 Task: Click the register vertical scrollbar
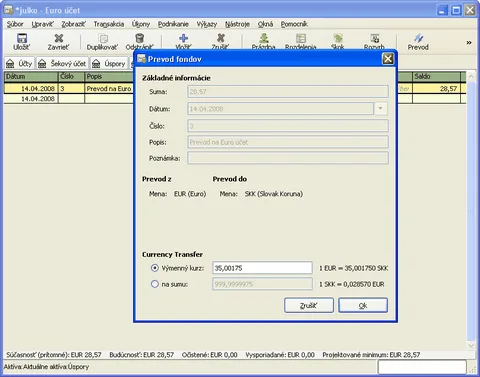click(471, 211)
